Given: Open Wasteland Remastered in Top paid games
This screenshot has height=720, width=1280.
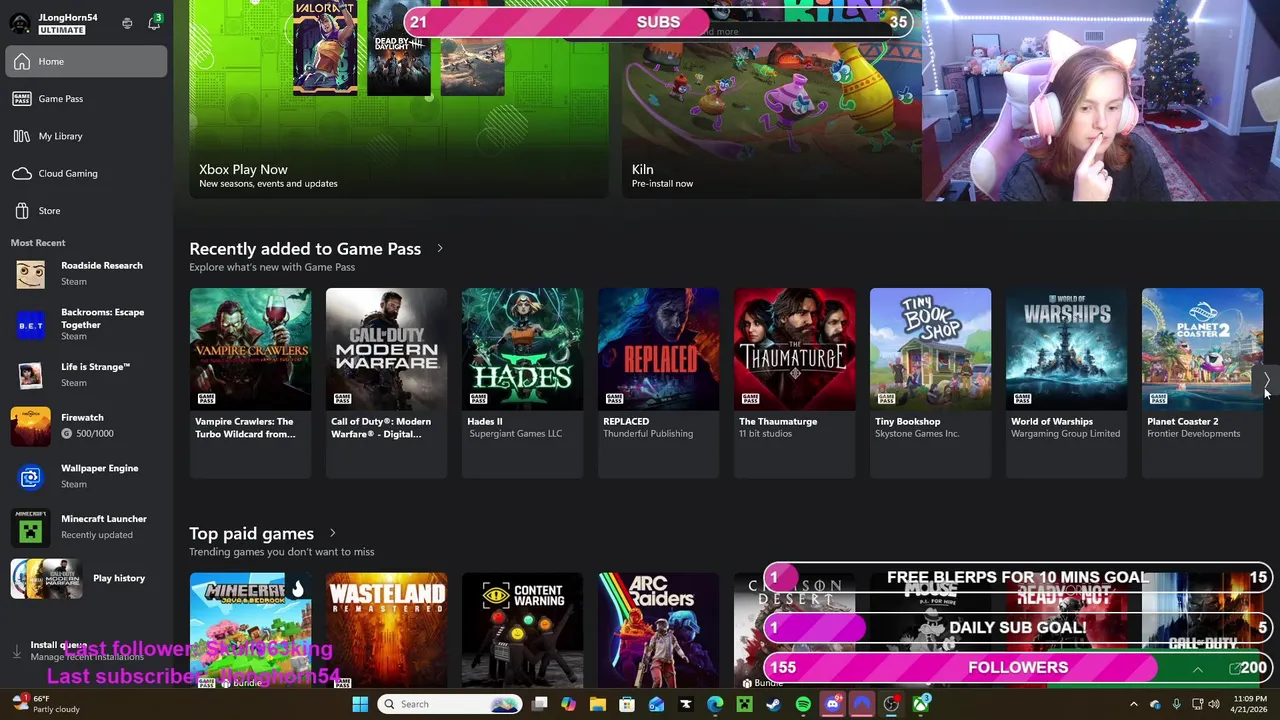Looking at the screenshot, I should [386, 630].
